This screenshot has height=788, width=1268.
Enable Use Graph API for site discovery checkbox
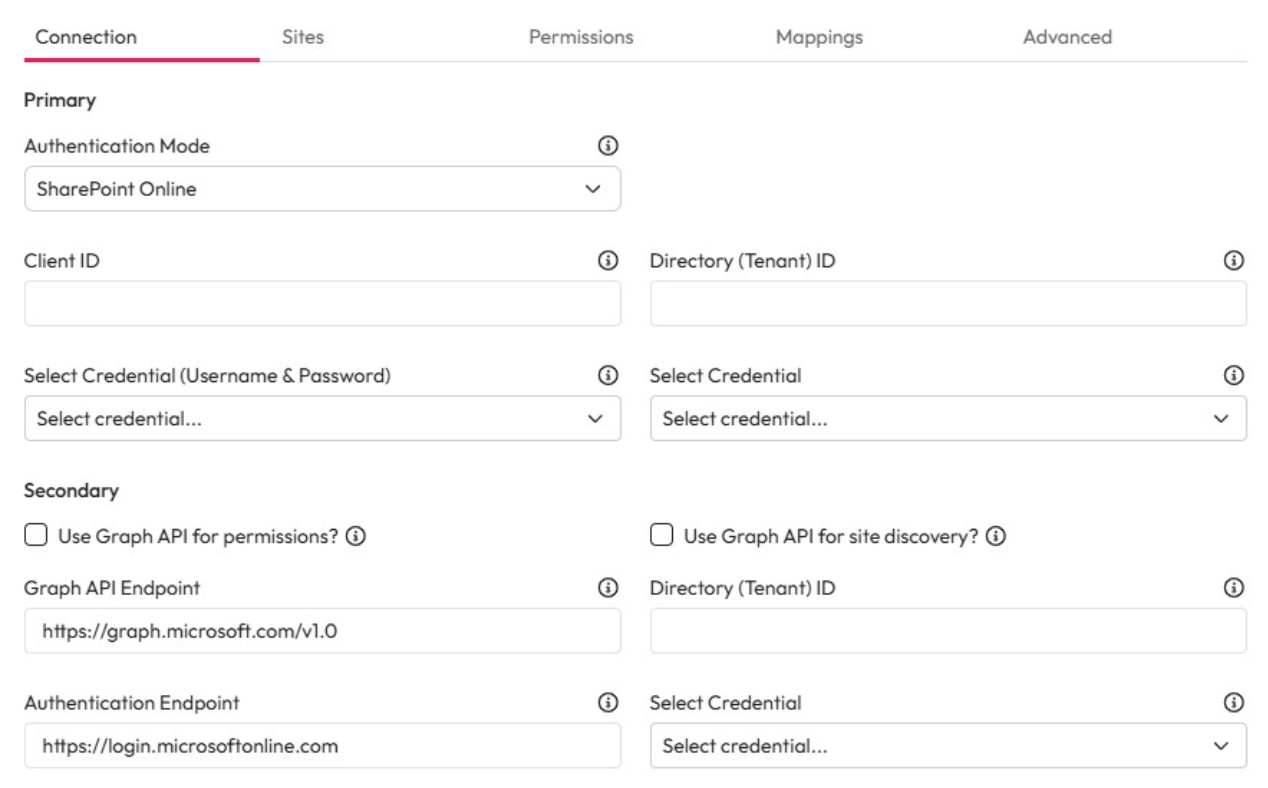point(661,536)
